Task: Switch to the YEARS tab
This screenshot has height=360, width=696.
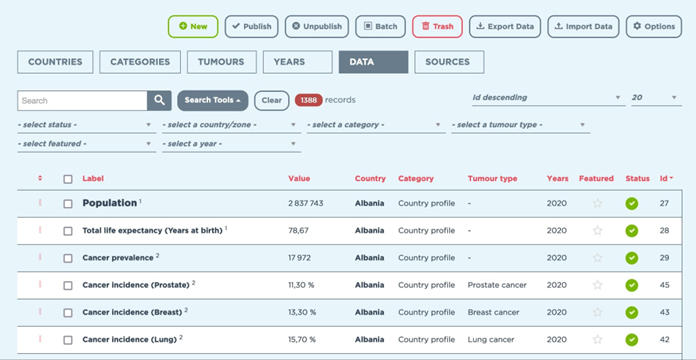Action: 297,62
